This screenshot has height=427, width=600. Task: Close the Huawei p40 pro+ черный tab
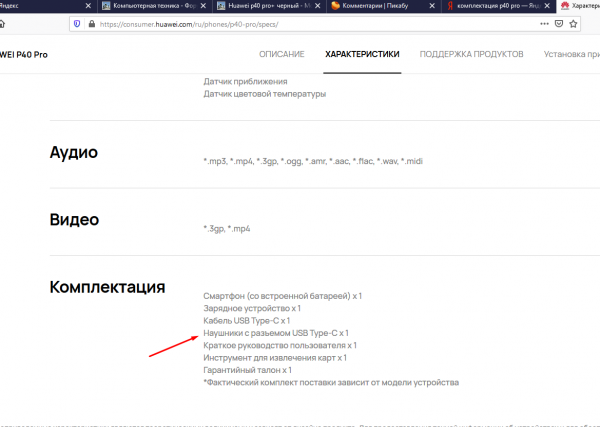pos(316,6)
